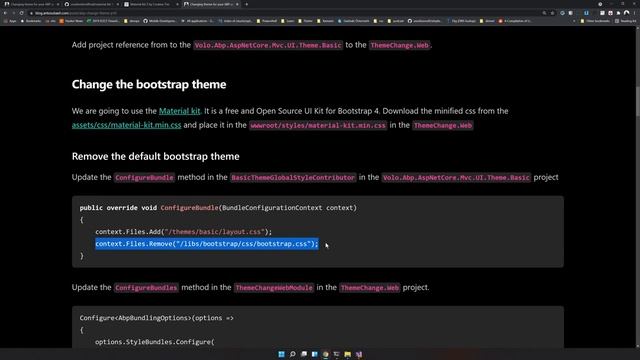Open the Windows Start menu
This screenshot has height=360, width=640.
coord(281,354)
